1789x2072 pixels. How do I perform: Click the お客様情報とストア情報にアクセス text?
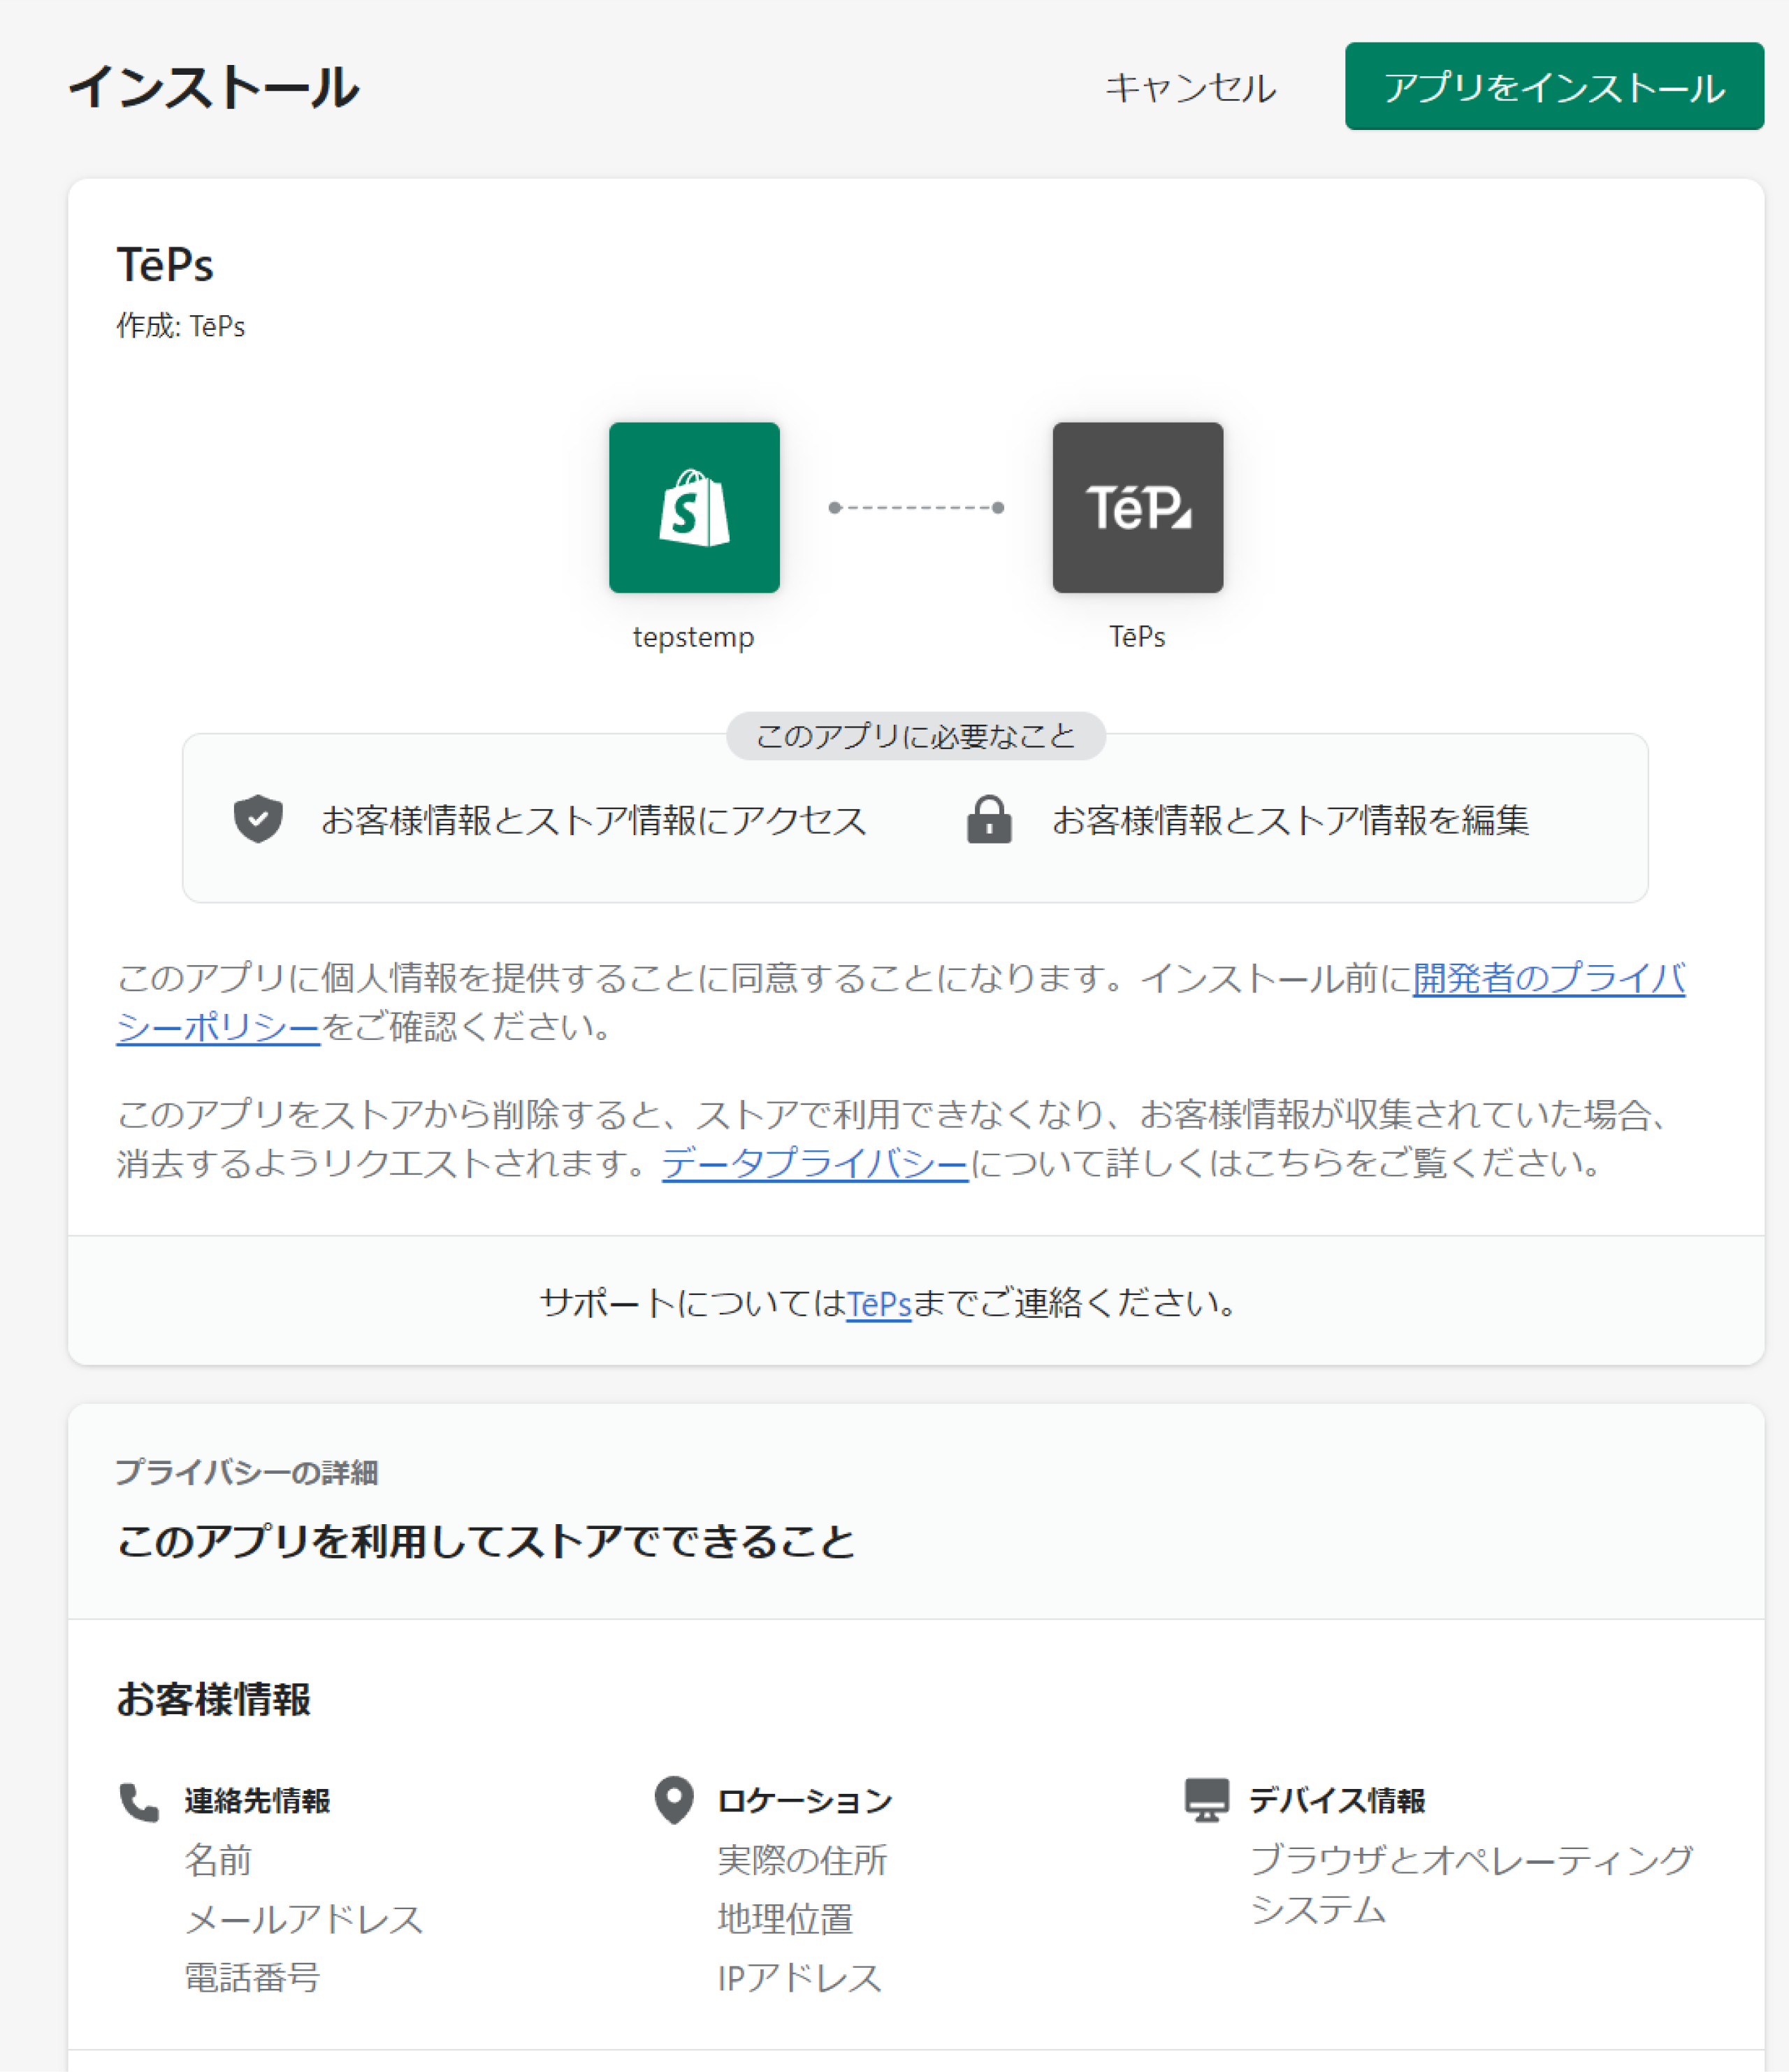[593, 821]
